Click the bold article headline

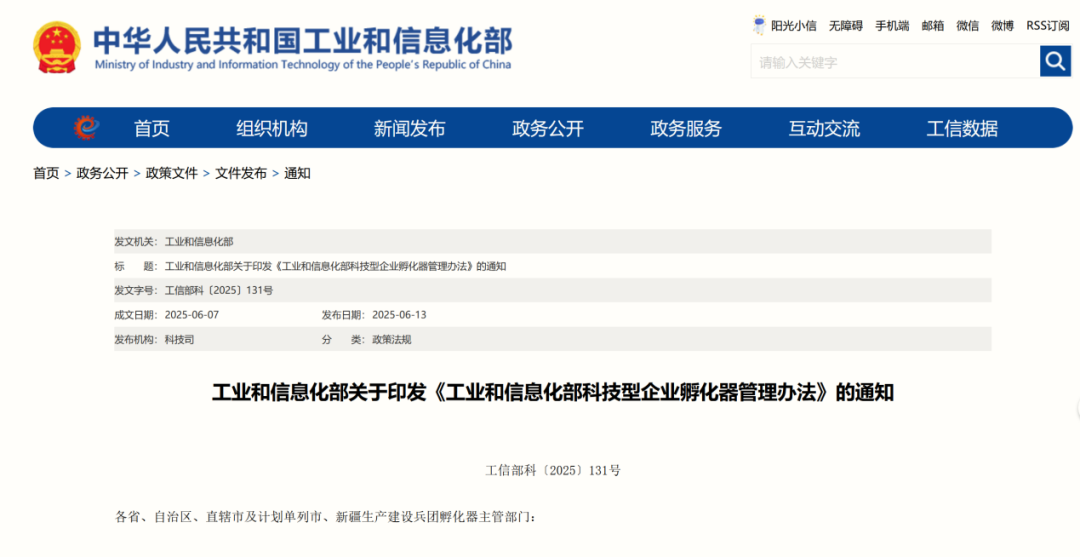point(552,393)
